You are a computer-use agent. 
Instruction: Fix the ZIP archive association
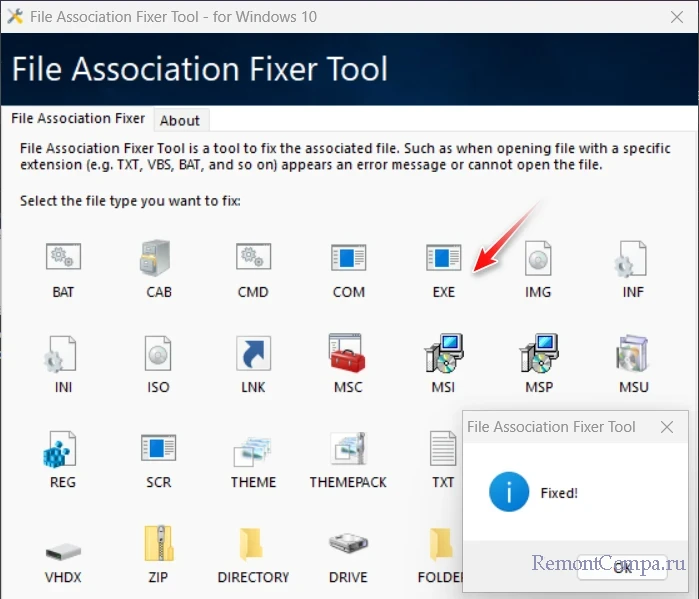coord(158,543)
